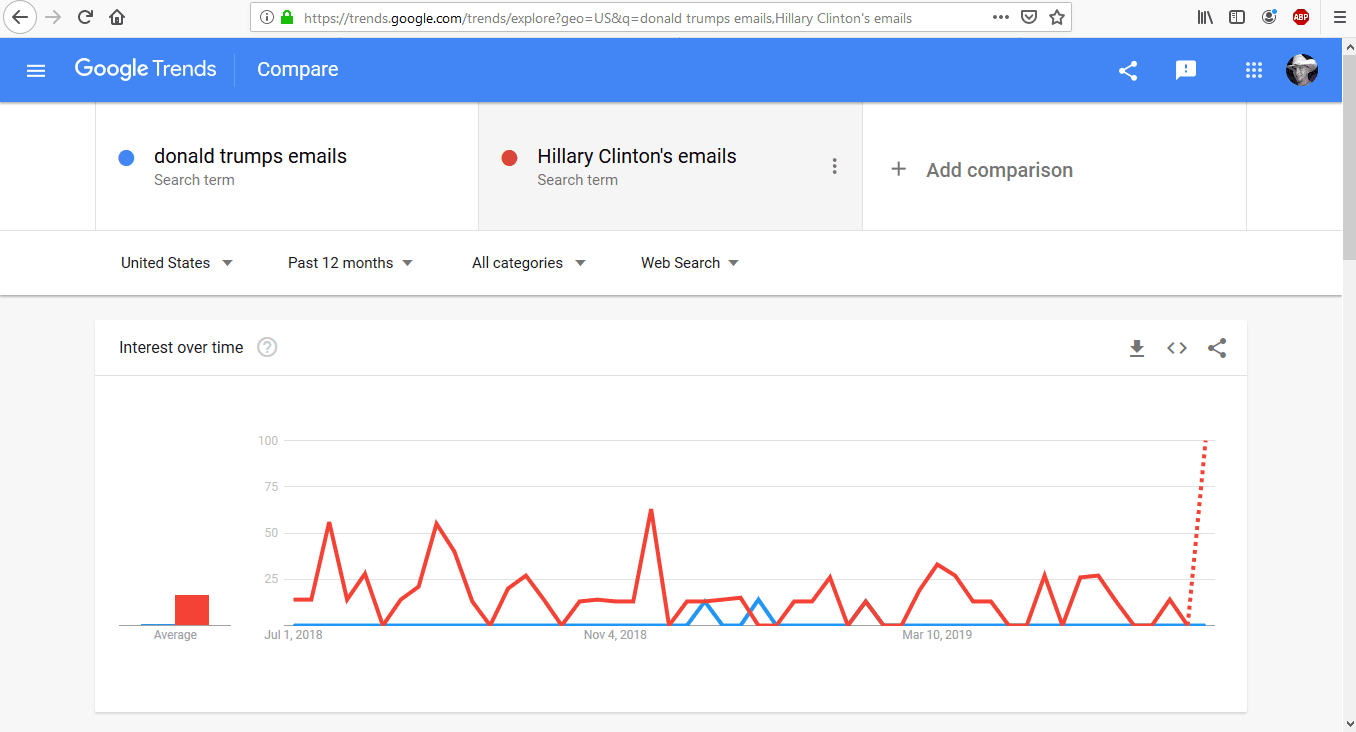Click the embed code icon
Viewport: 1356px width, 732px height.
click(x=1177, y=348)
